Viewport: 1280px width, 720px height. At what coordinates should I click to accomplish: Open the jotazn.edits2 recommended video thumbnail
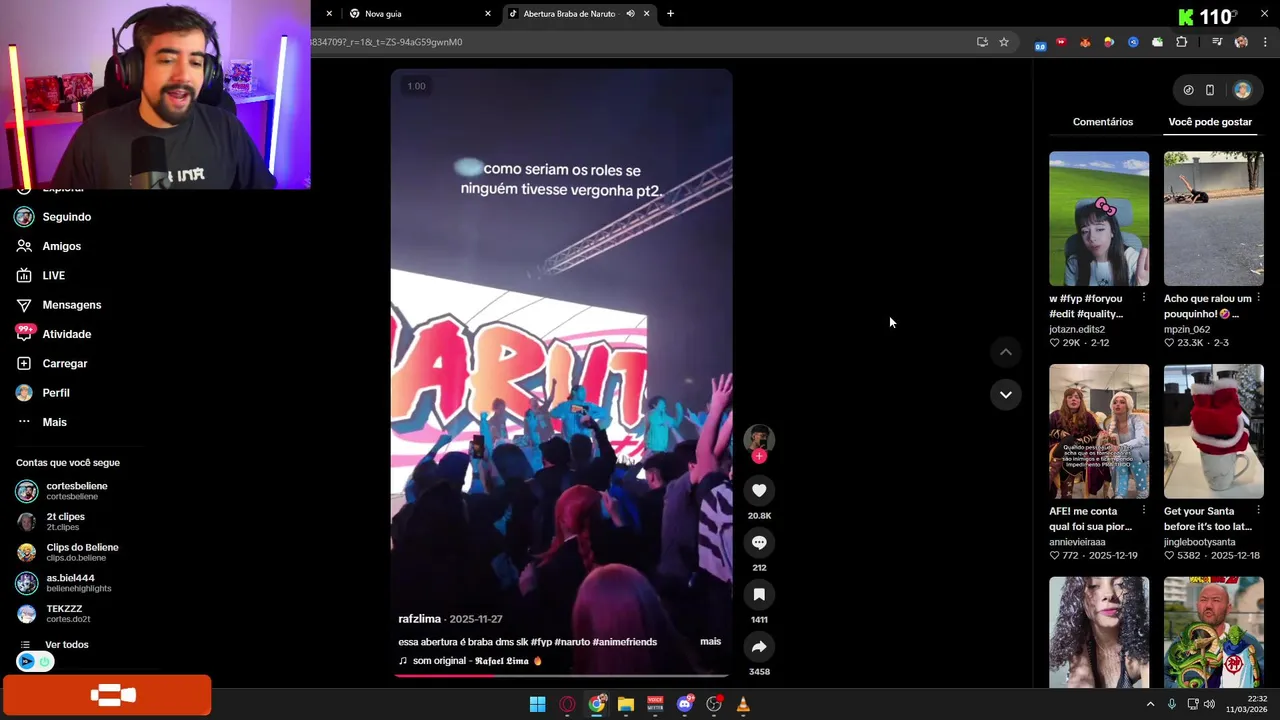pos(1099,218)
